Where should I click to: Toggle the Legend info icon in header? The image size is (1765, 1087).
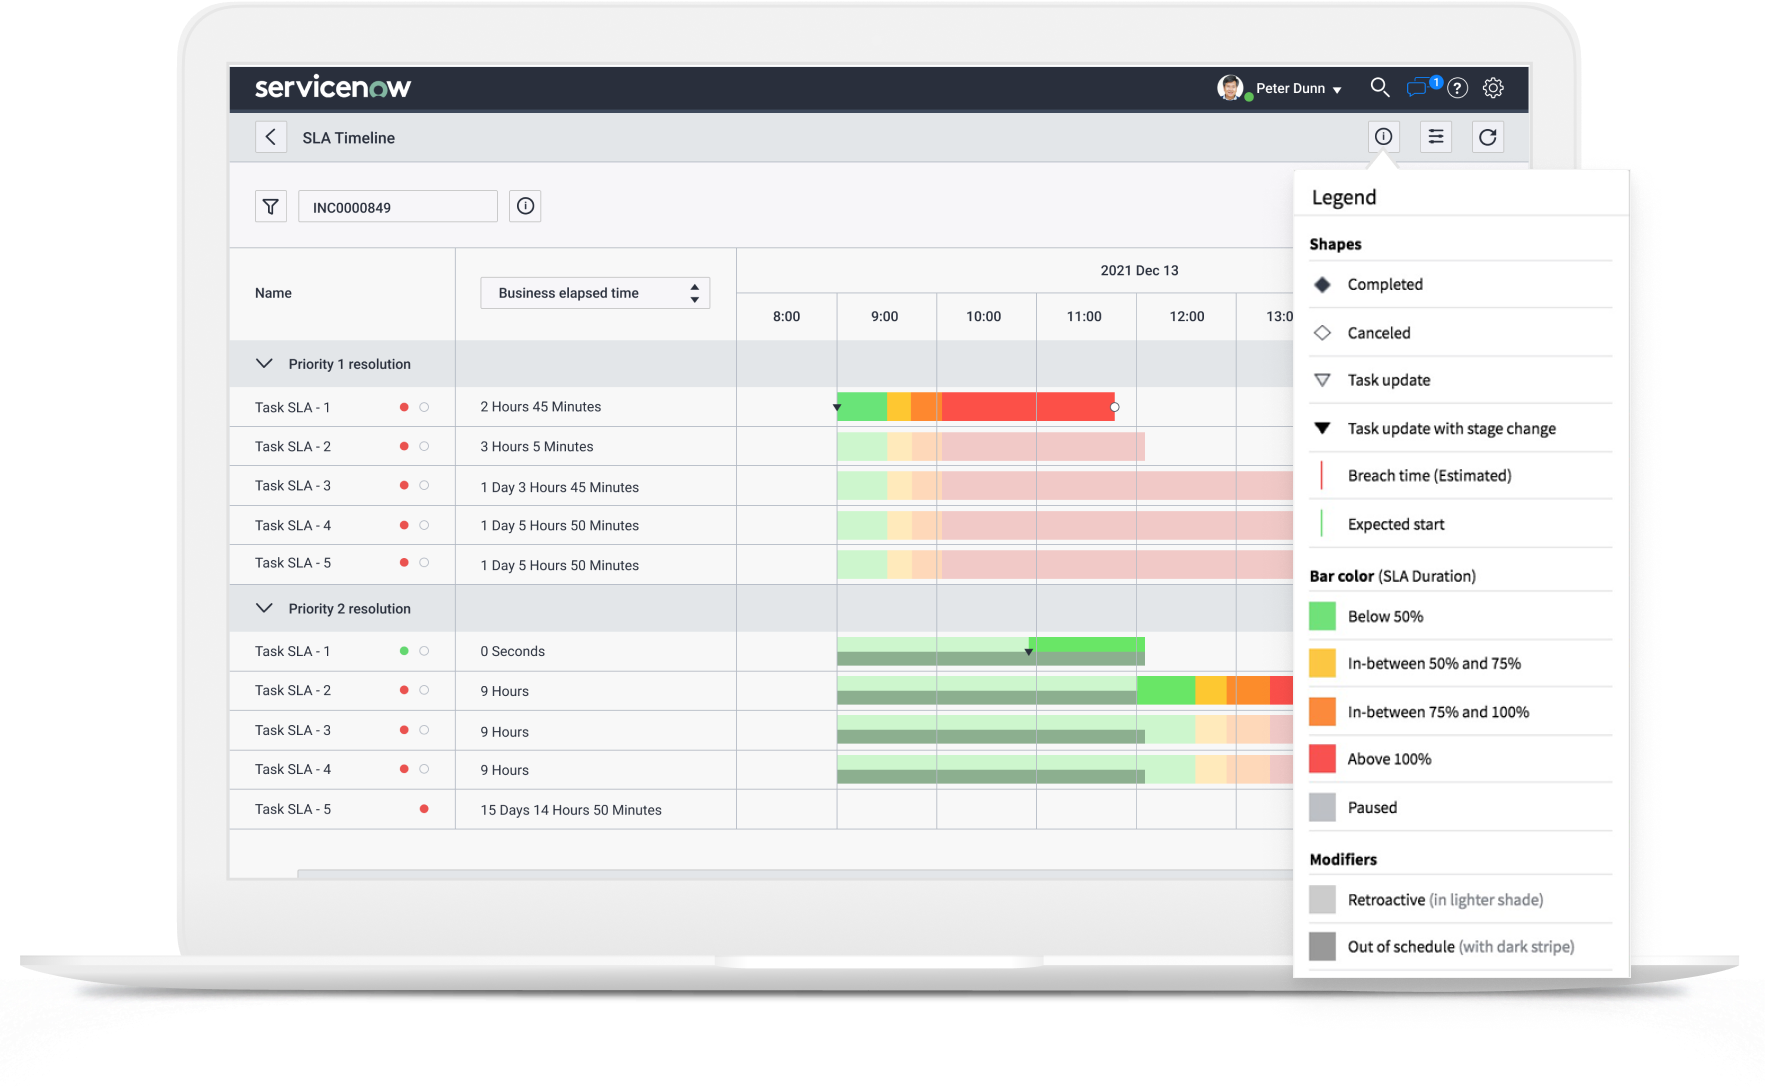pos(1383,137)
